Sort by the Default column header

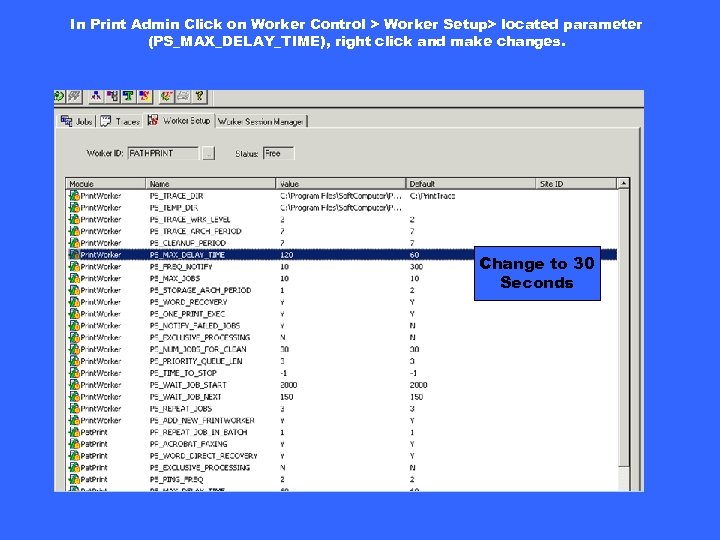(x=471, y=184)
